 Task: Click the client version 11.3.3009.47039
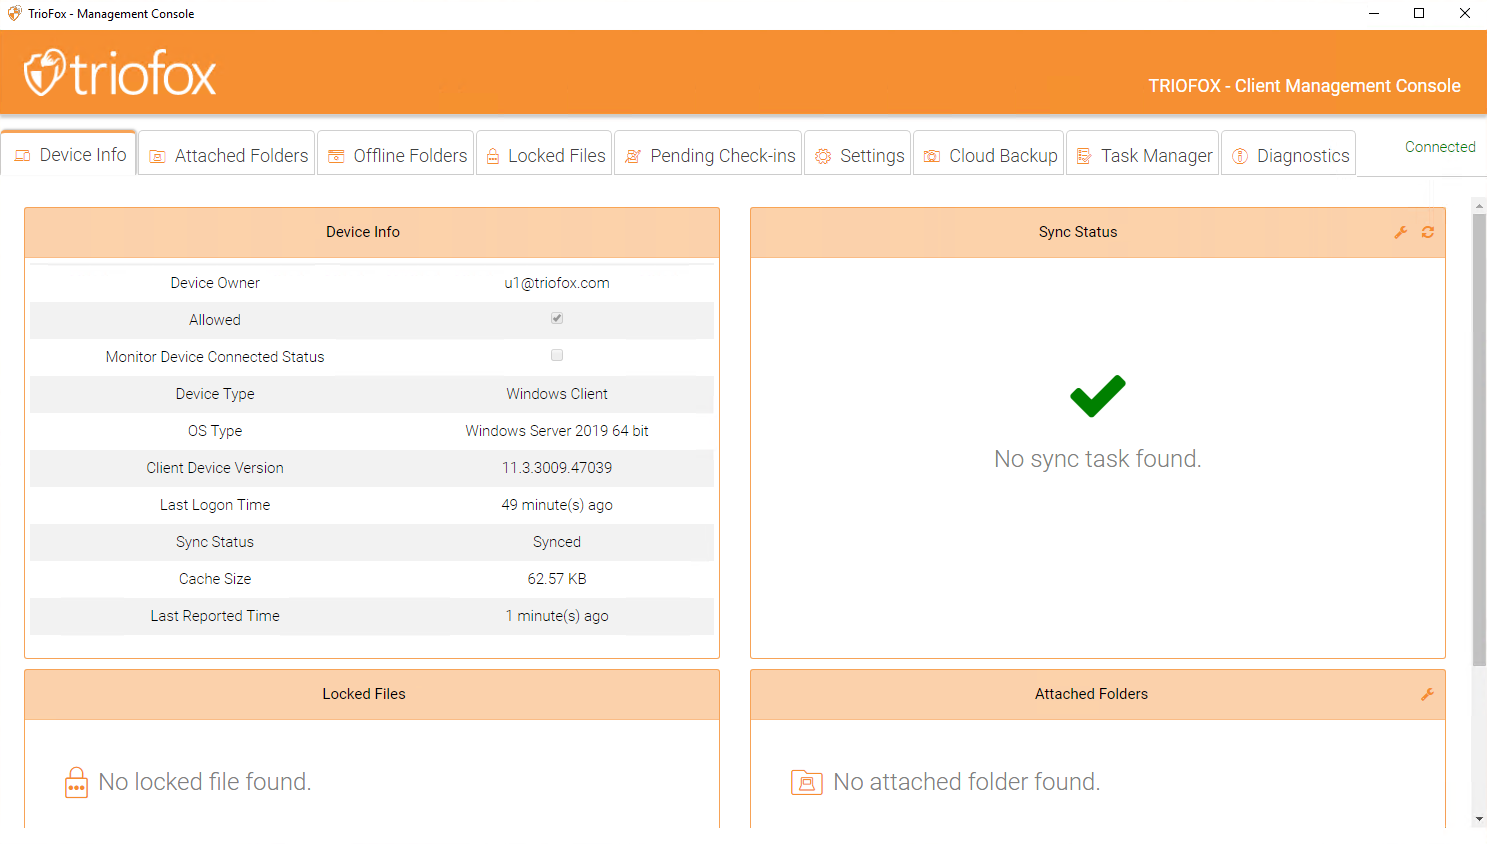[x=557, y=468]
